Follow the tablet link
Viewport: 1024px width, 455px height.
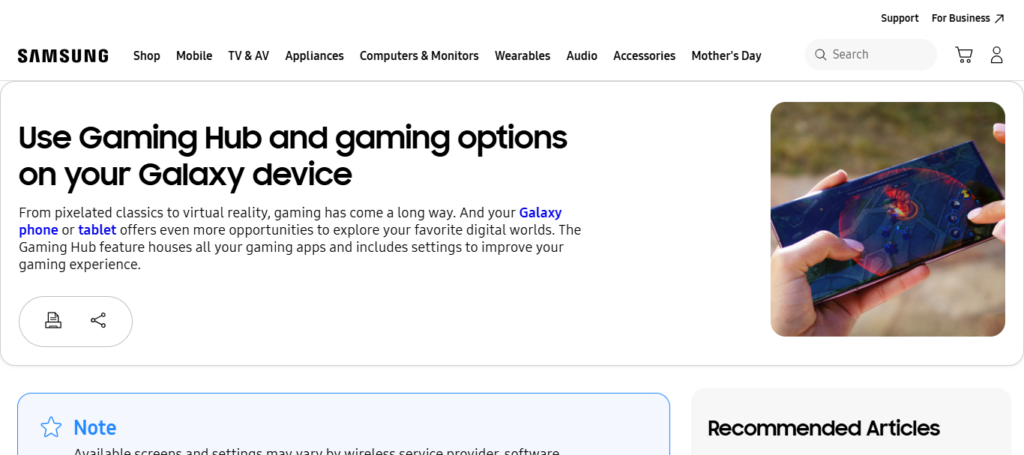(97, 230)
